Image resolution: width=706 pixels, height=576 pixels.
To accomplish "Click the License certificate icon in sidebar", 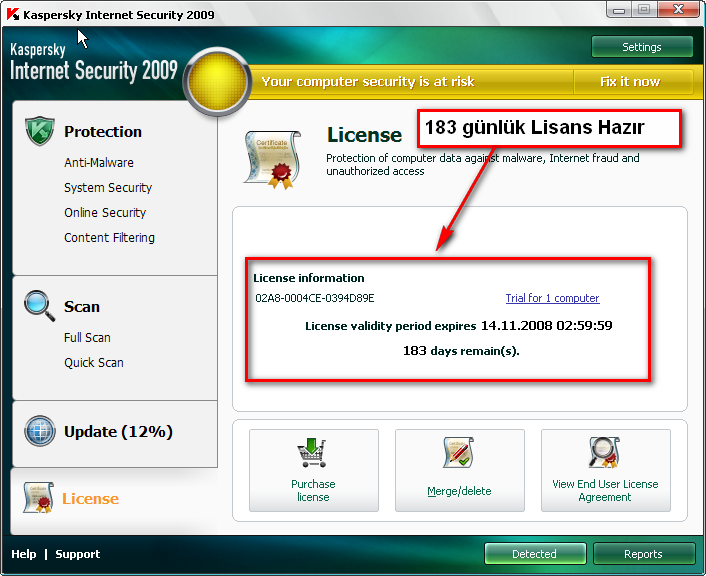I will coord(38,498).
